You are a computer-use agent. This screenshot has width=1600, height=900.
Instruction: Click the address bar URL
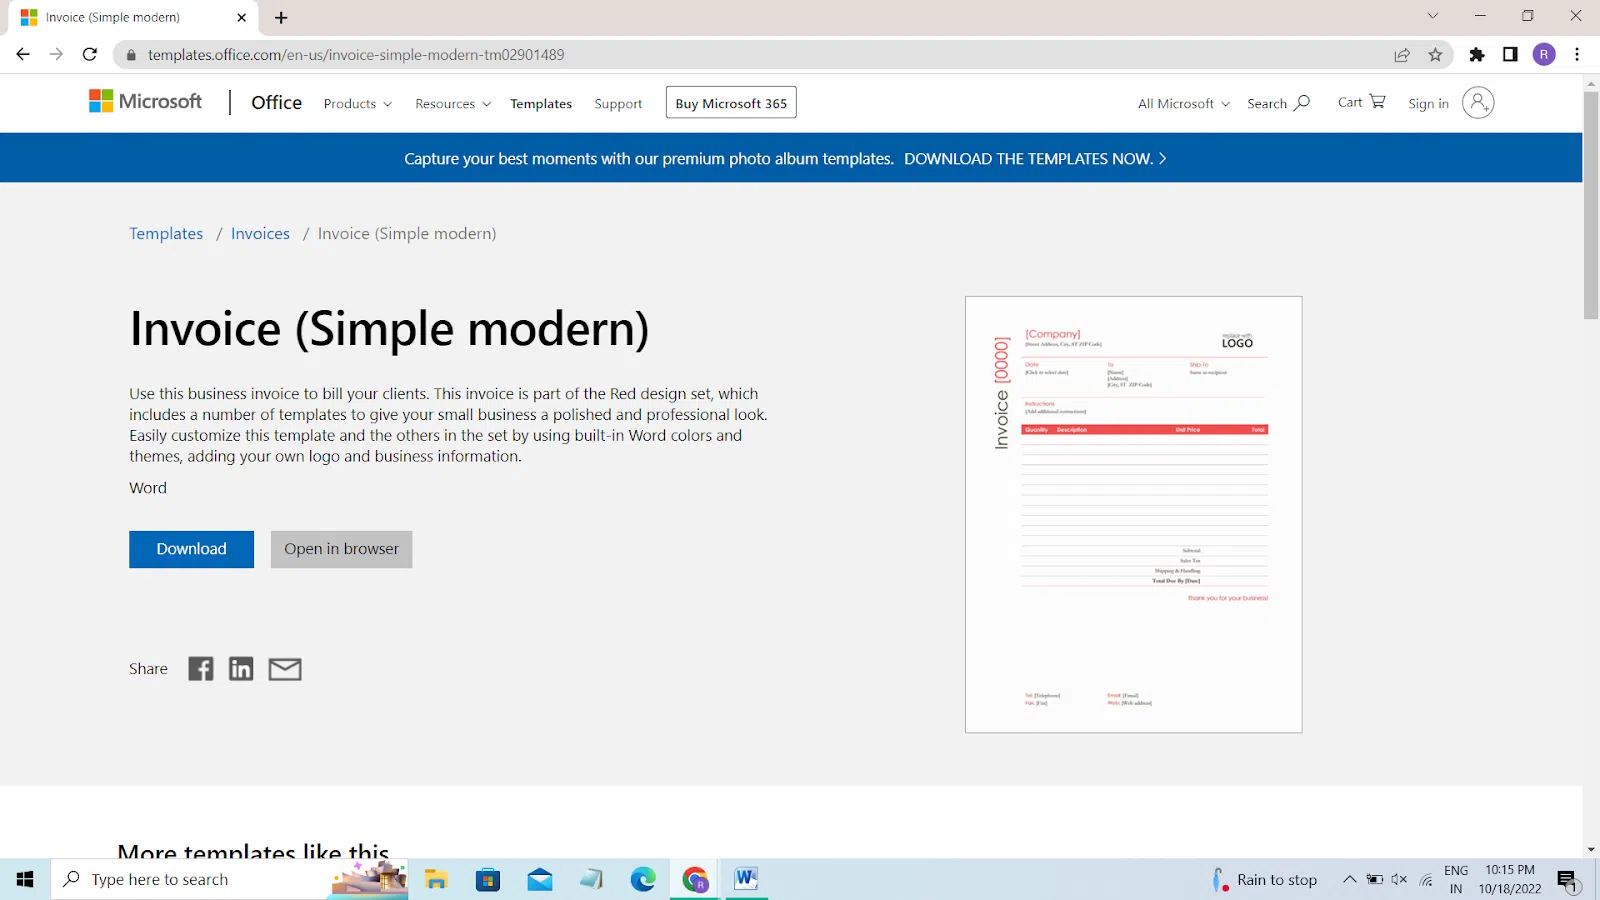(x=356, y=55)
